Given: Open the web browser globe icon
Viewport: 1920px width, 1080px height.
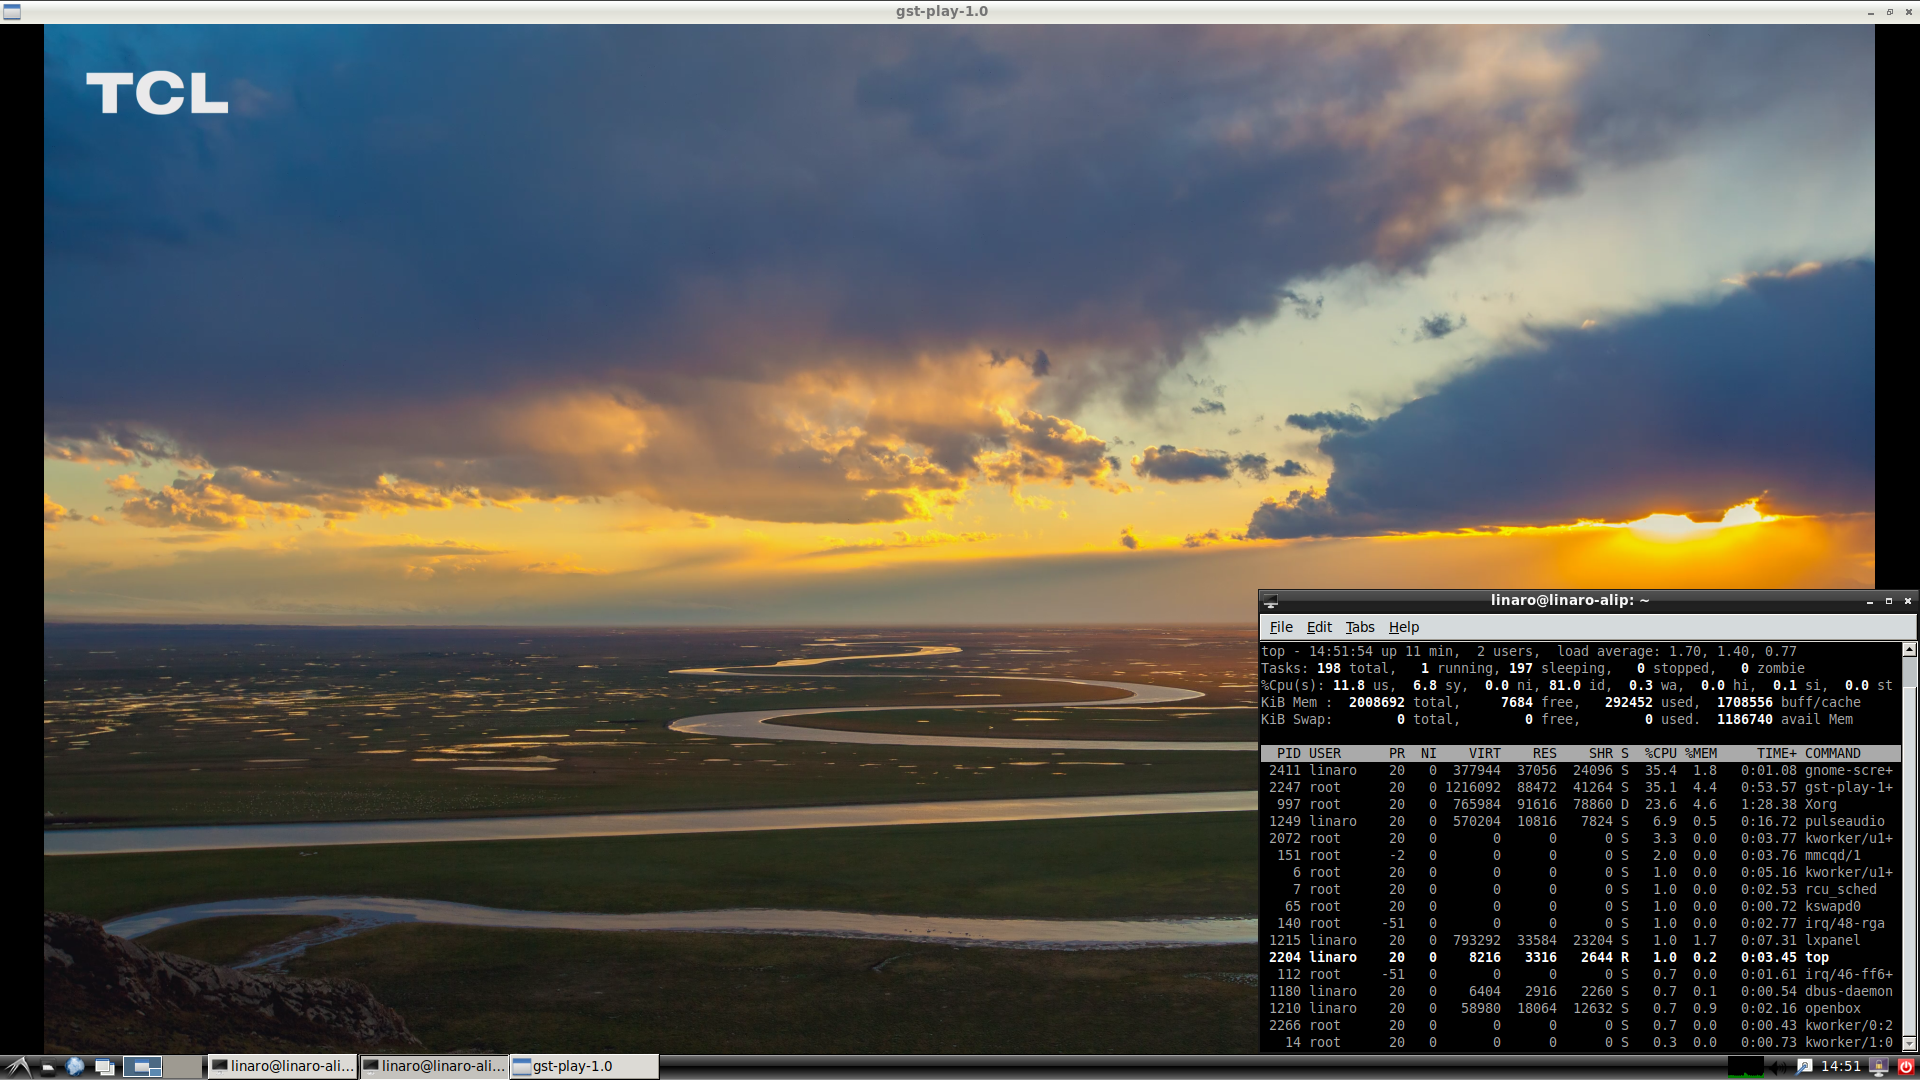Looking at the screenshot, I should [75, 1066].
